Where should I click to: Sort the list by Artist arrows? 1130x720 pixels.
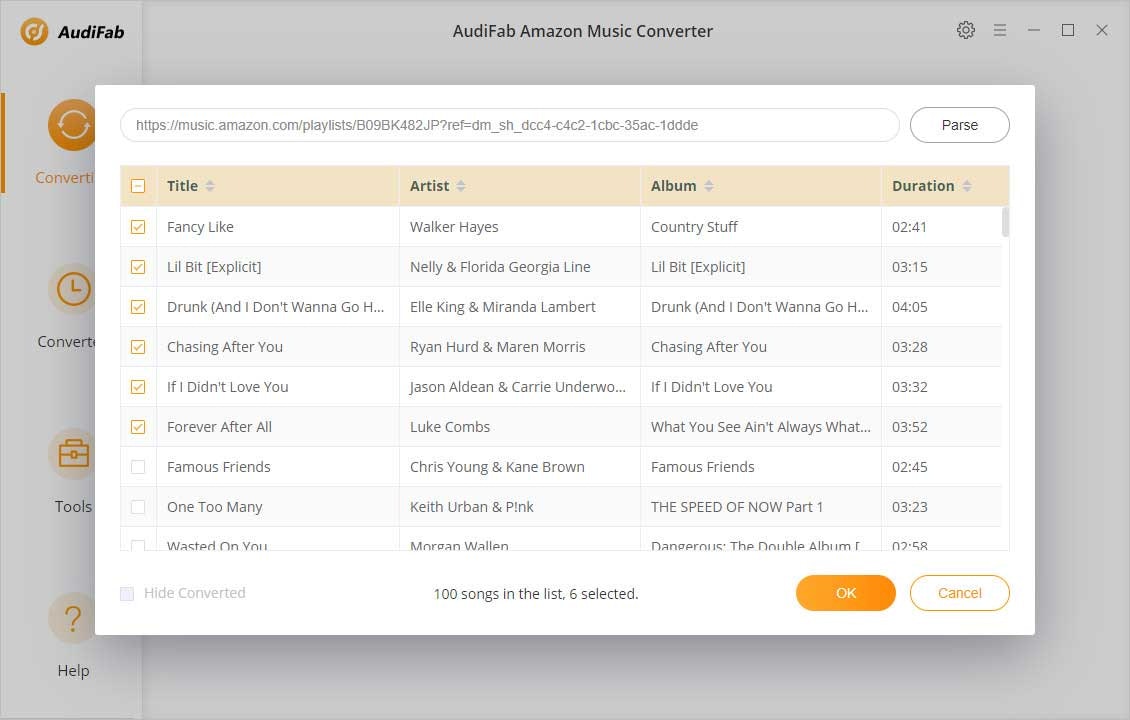(x=461, y=186)
